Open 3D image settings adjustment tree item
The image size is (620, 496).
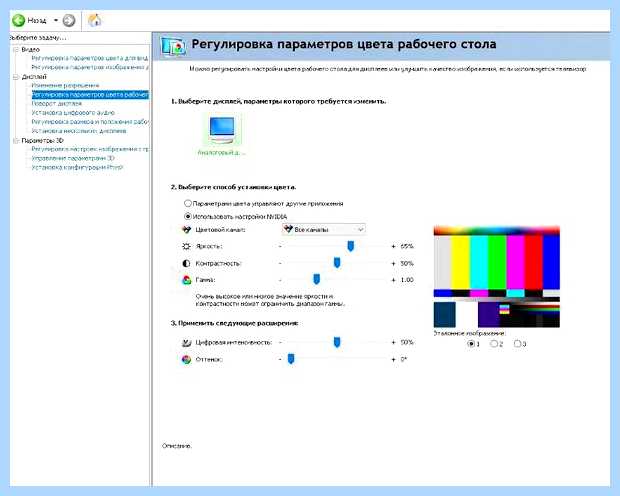click(90, 150)
